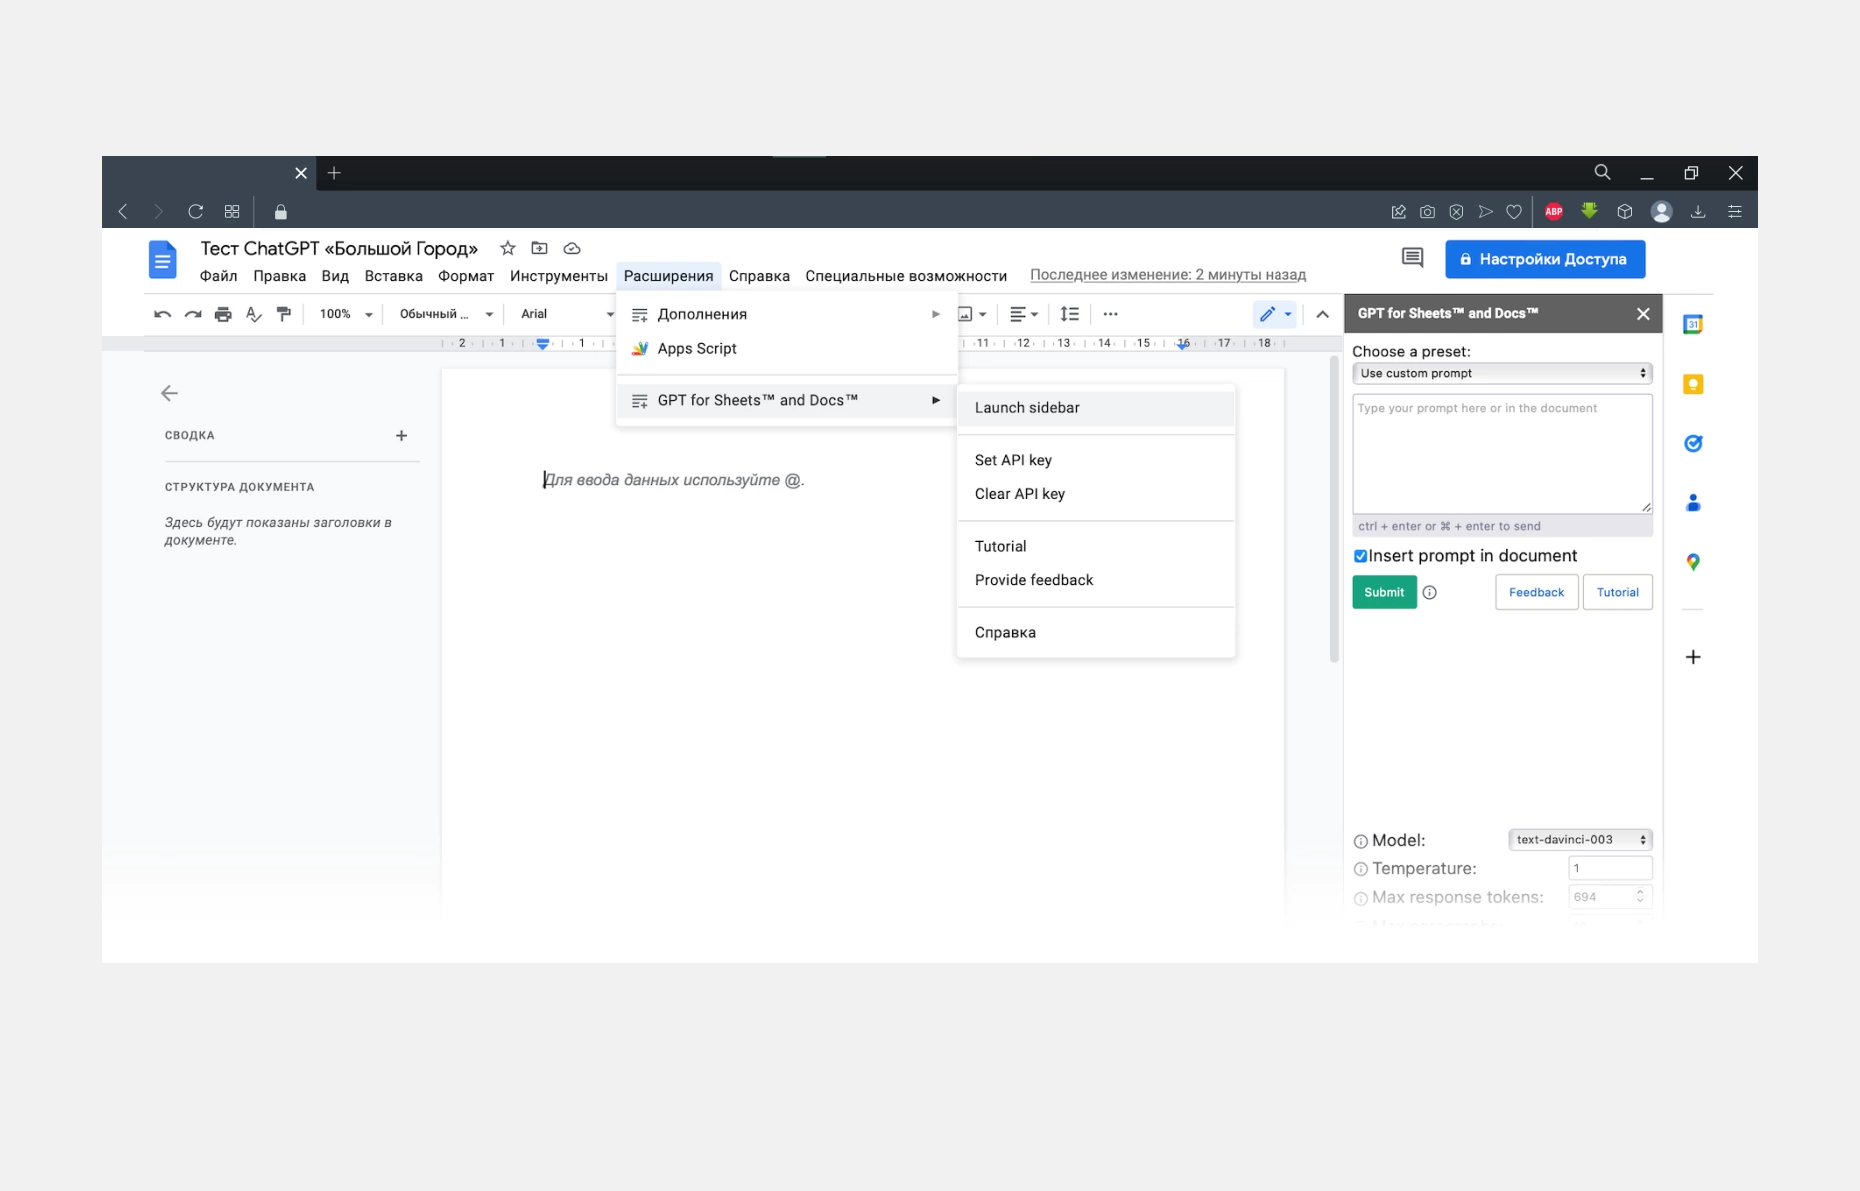Expand GPT for Sheets and Docs submenu

click(788, 400)
